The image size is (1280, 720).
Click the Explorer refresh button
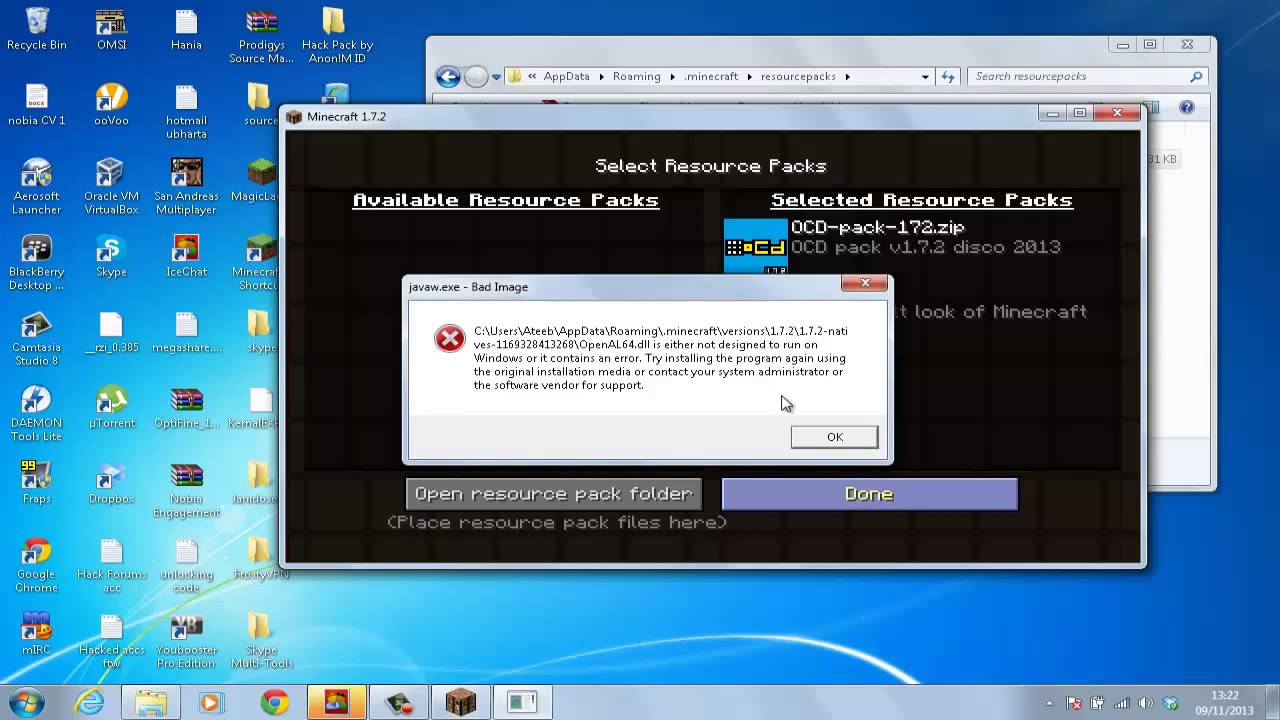[x=949, y=76]
